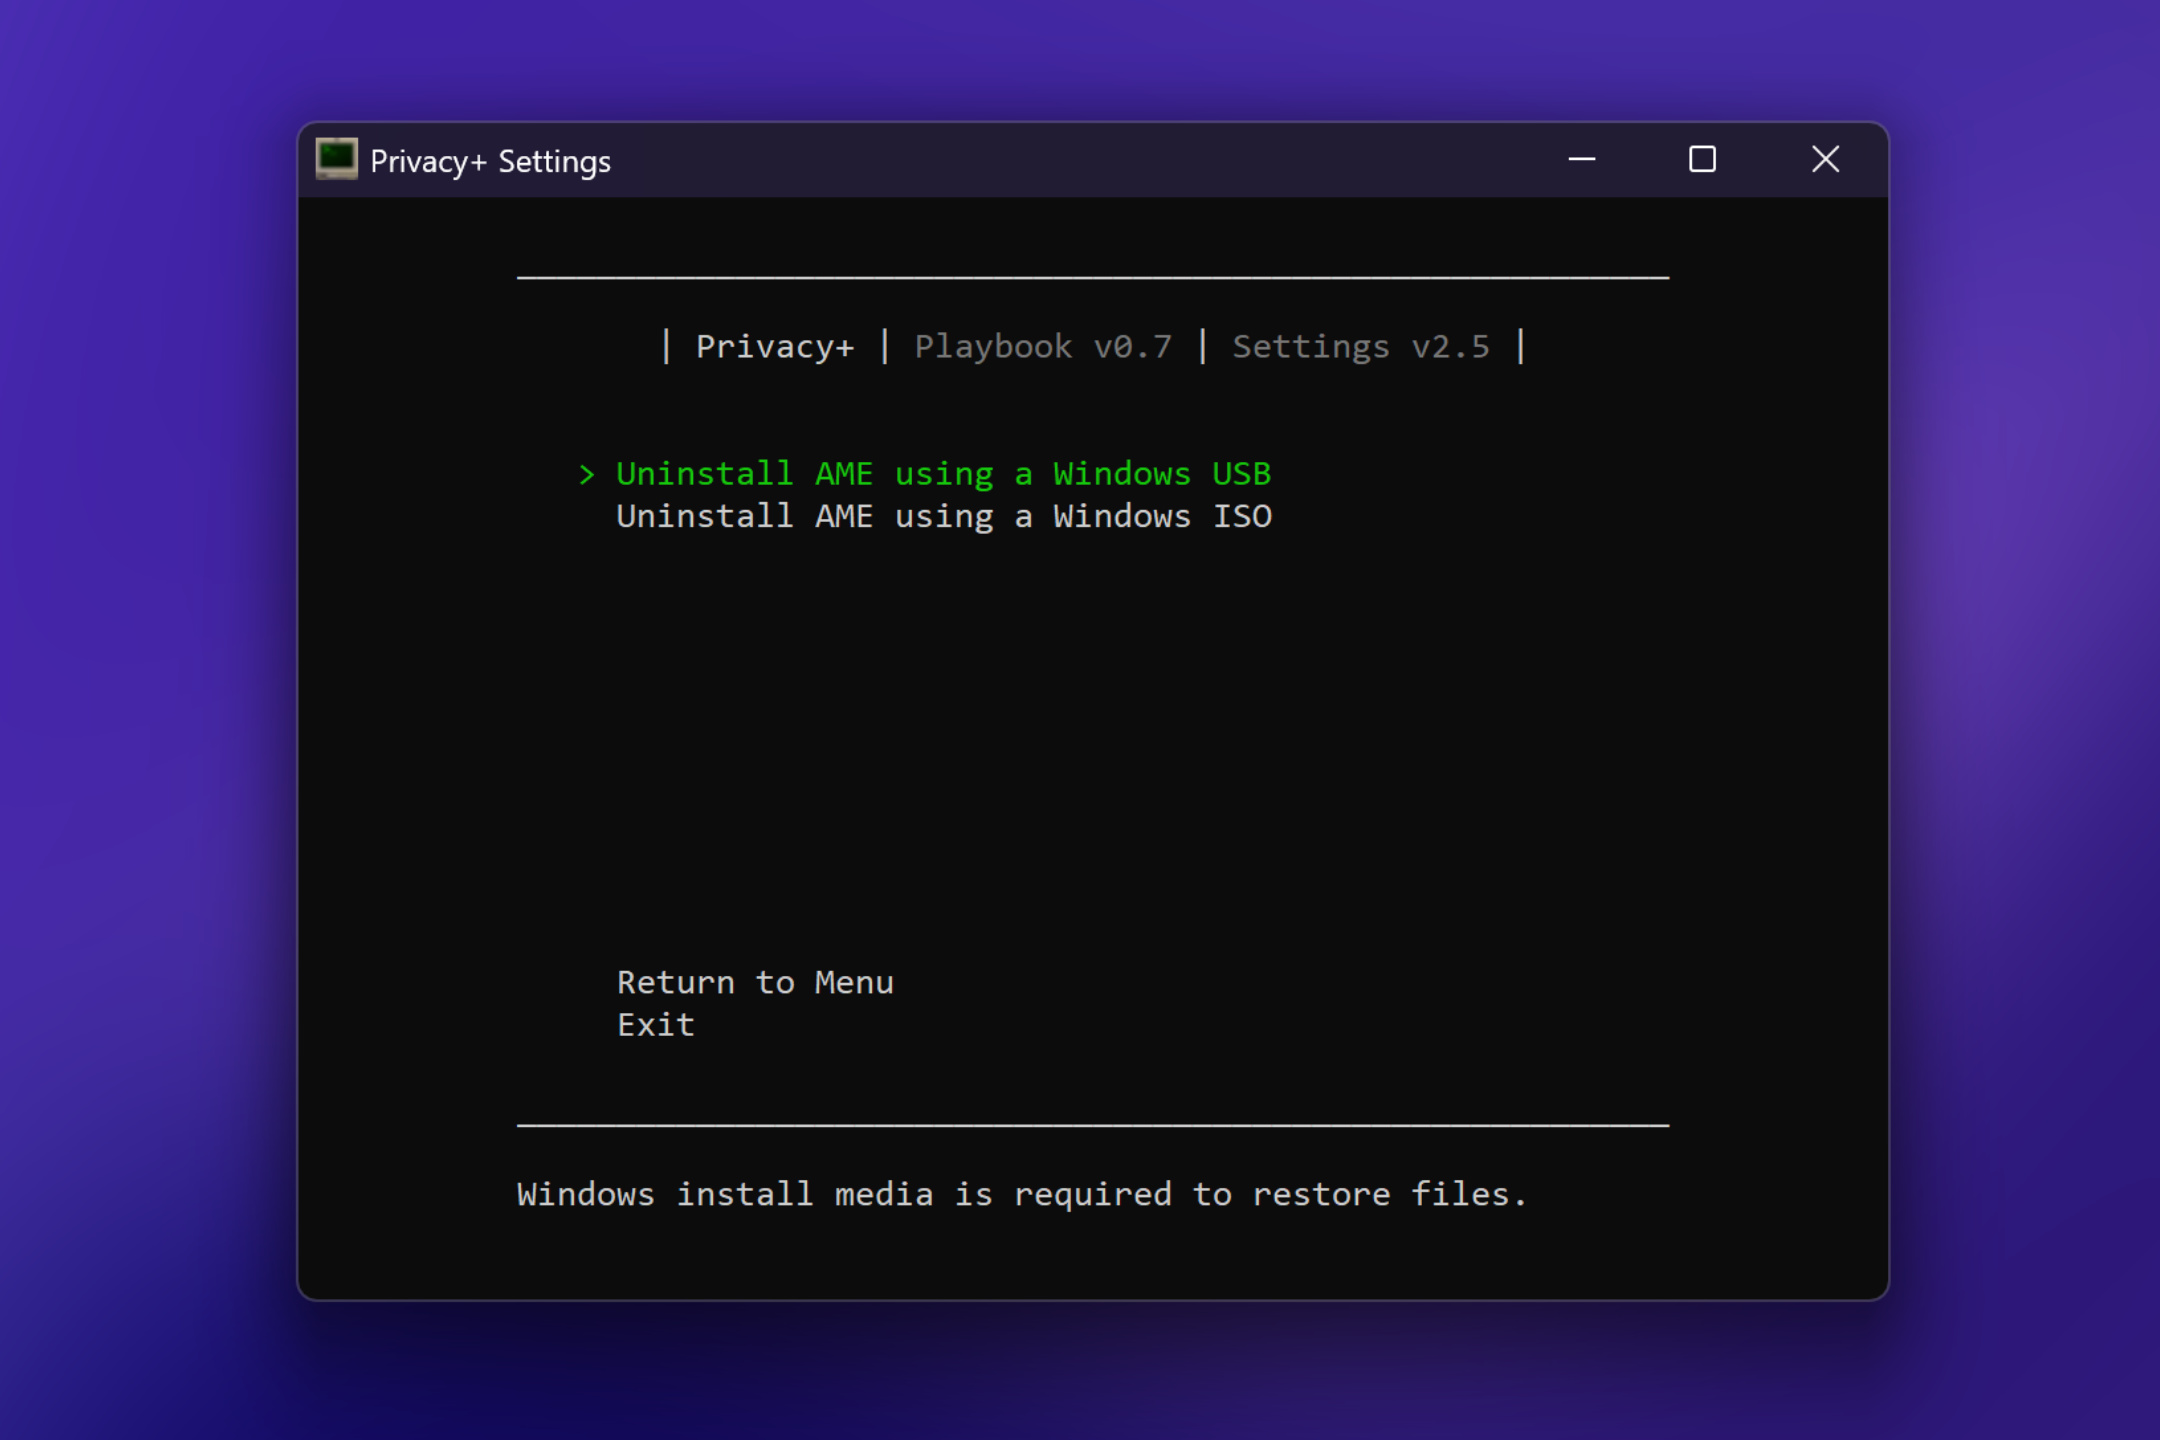Click the Privacy+ Settings window title

click(x=490, y=161)
